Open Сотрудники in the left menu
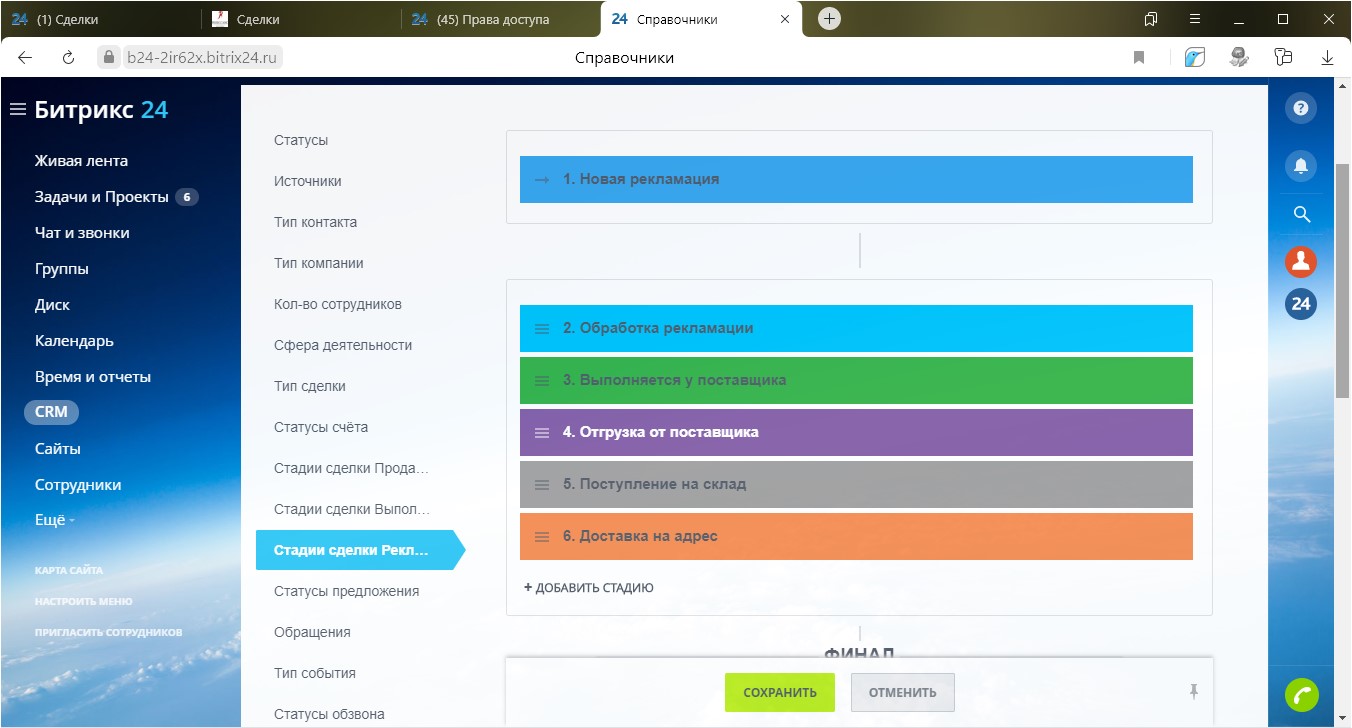Image resolution: width=1352 pixels, height=728 pixels. 78,485
